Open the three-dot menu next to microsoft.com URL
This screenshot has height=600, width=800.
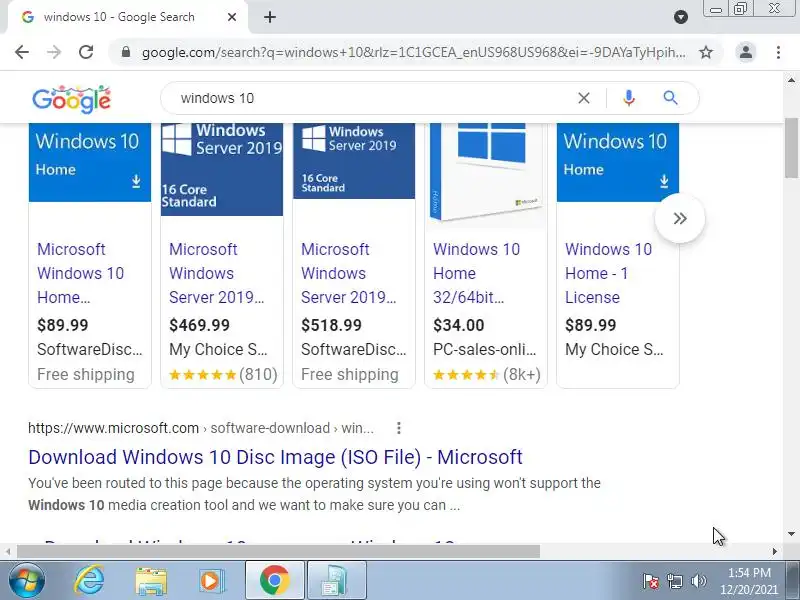(398, 428)
